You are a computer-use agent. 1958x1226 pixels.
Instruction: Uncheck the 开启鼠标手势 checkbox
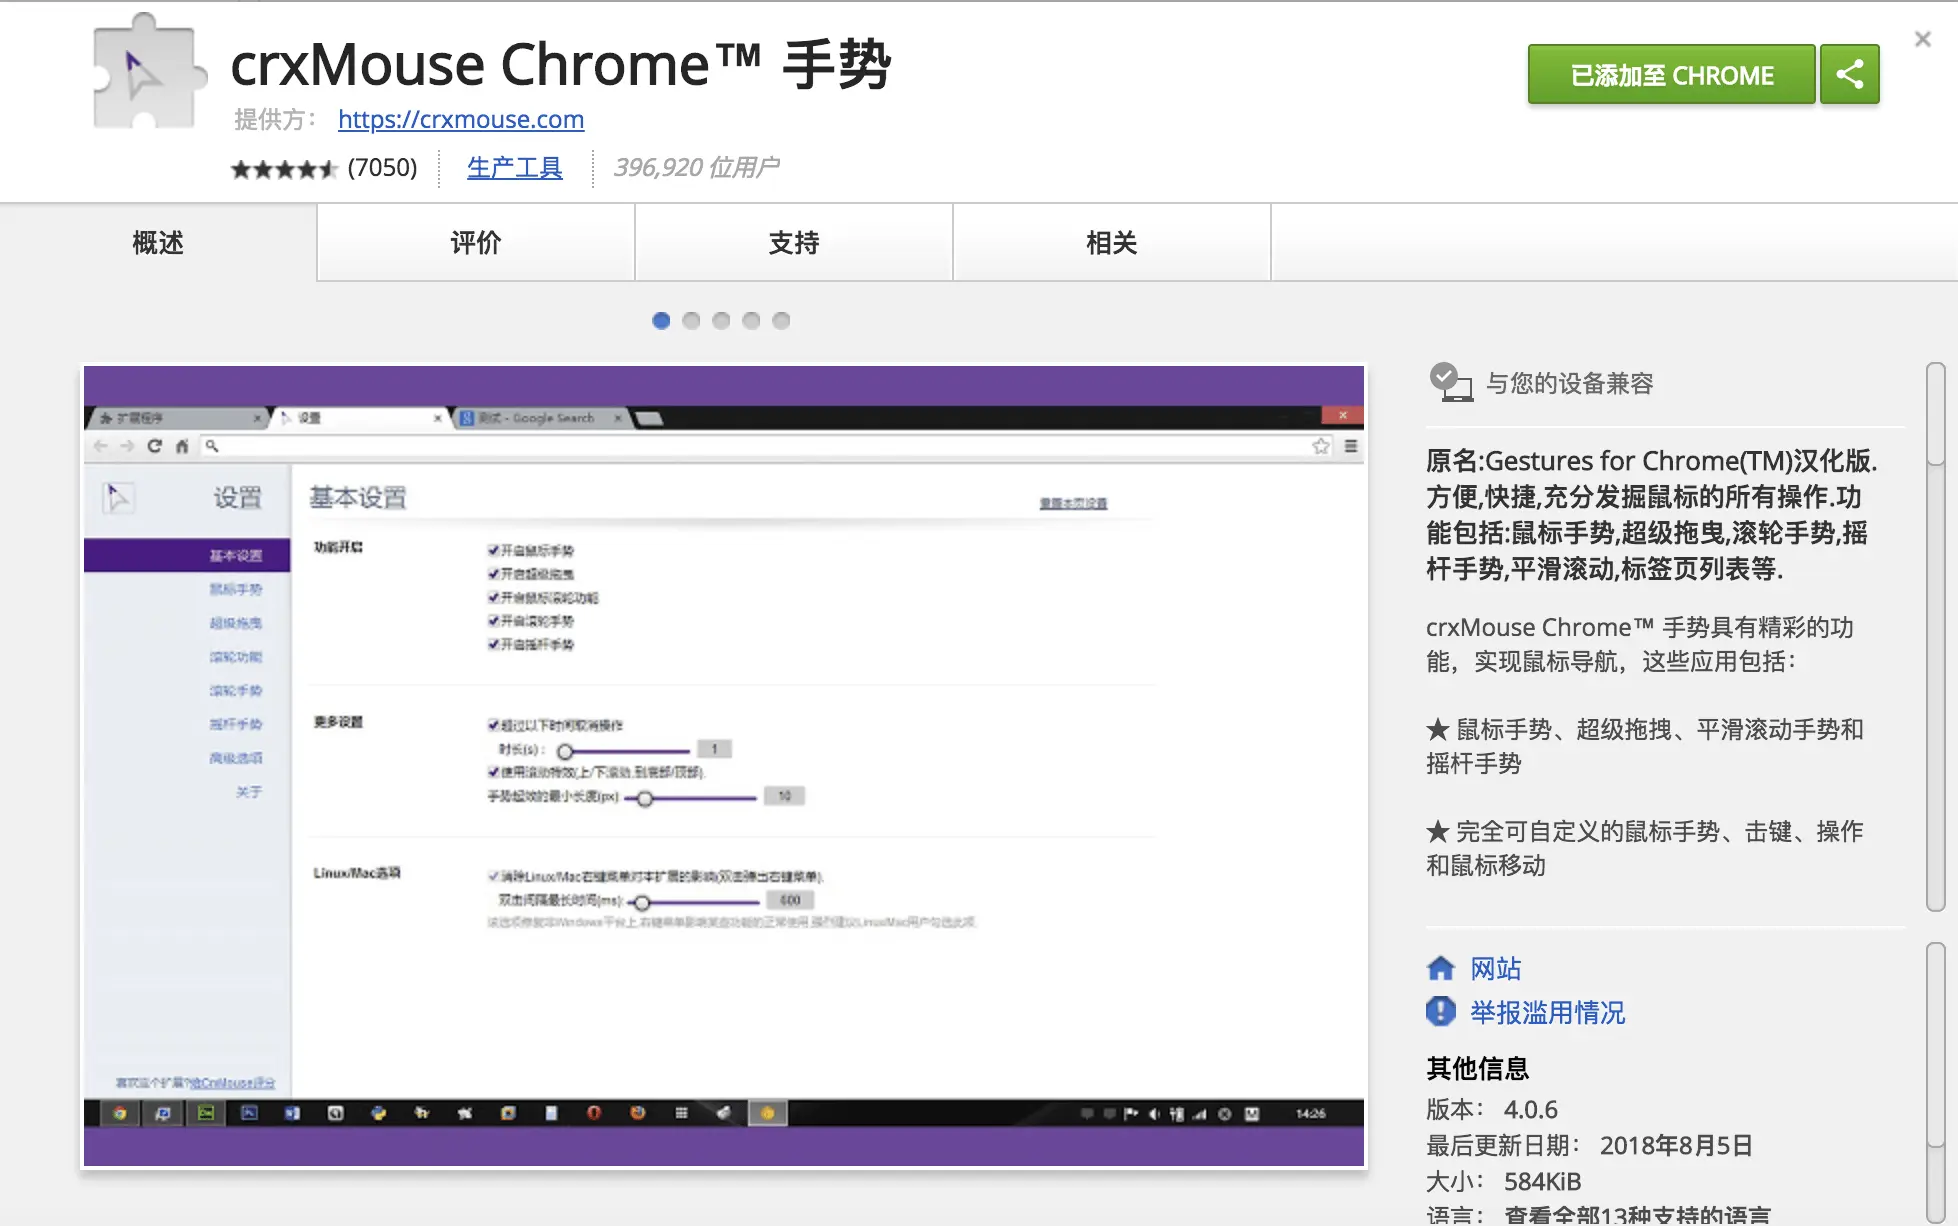[x=493, y=551]
